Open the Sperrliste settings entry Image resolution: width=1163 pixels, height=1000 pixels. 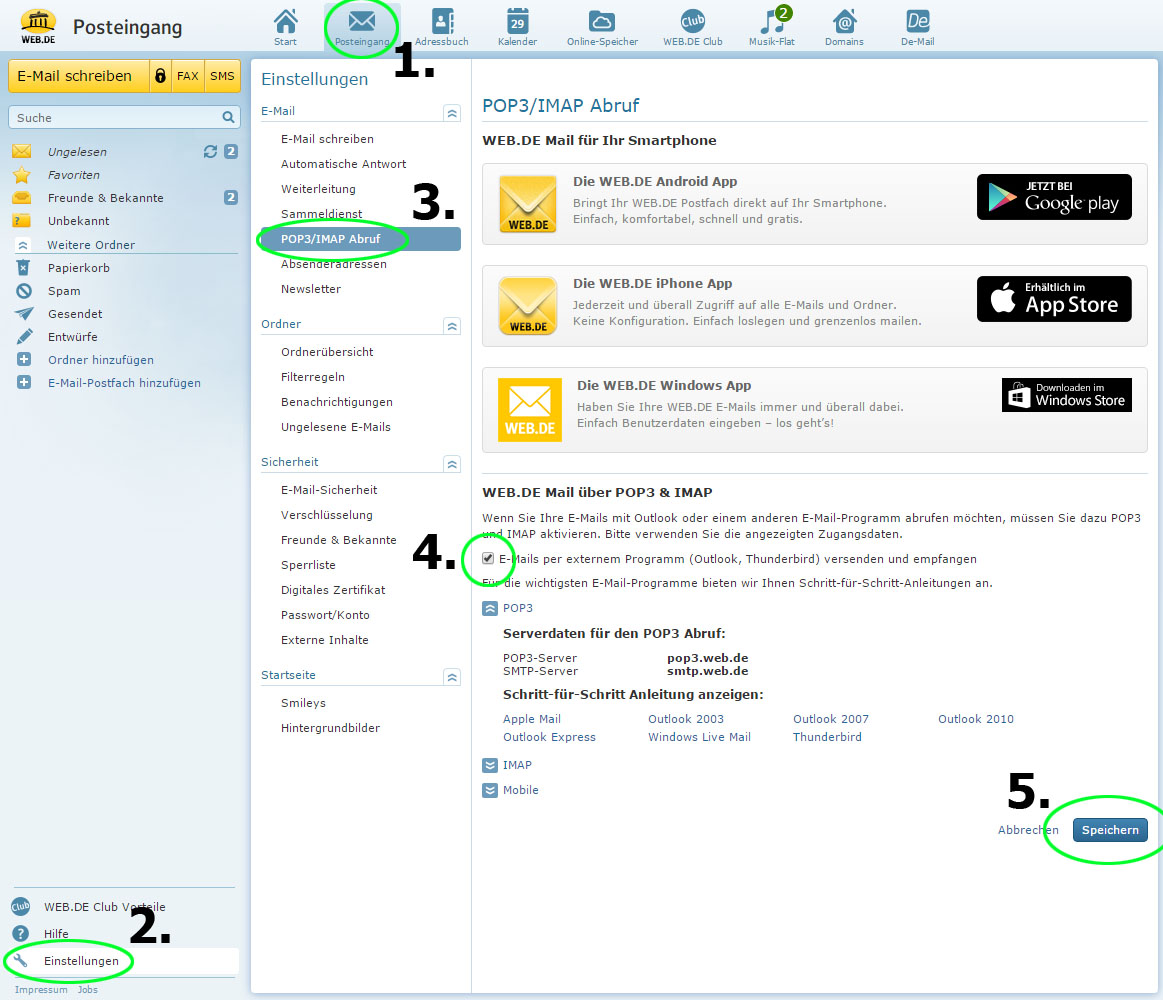coord(308,565)
